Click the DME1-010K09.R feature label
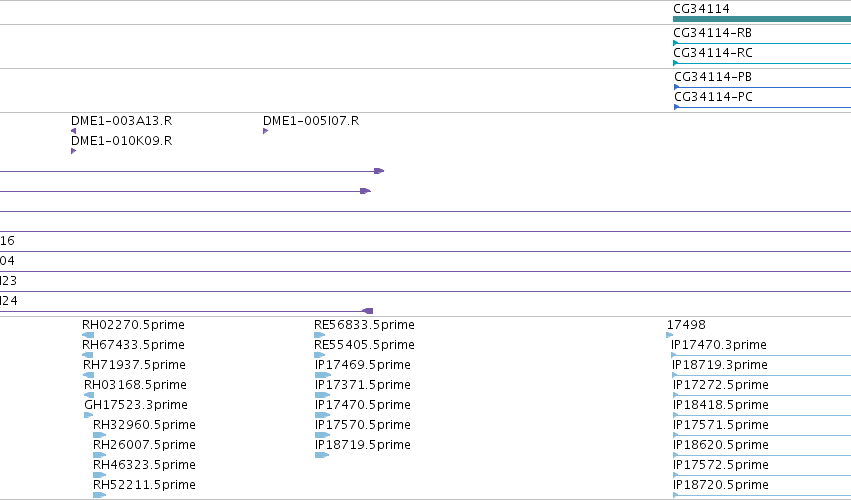The image size is (851, 500). pyautogui.click(x=122, y=141)
